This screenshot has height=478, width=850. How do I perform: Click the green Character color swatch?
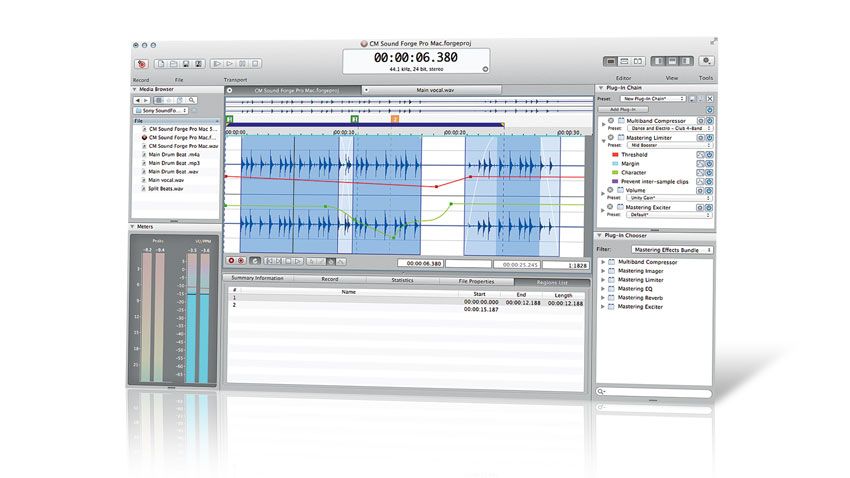point(615,172)
